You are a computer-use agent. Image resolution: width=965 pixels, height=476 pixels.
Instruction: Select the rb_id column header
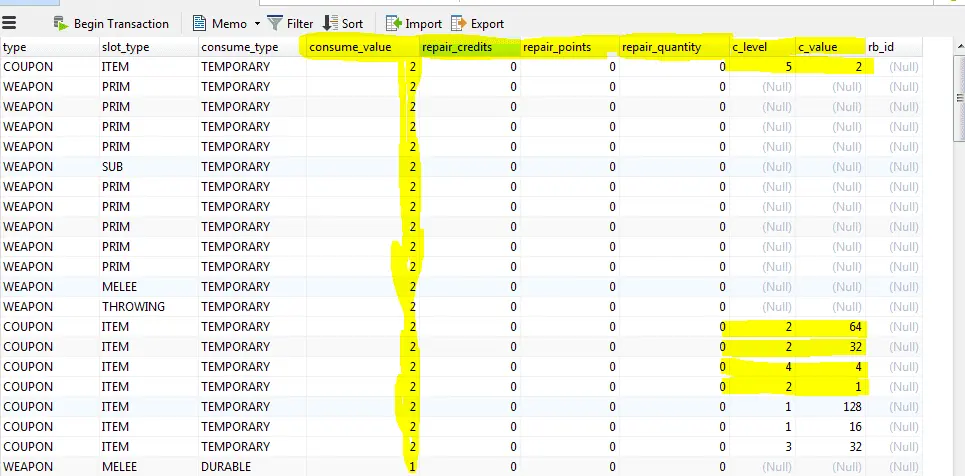894,47
